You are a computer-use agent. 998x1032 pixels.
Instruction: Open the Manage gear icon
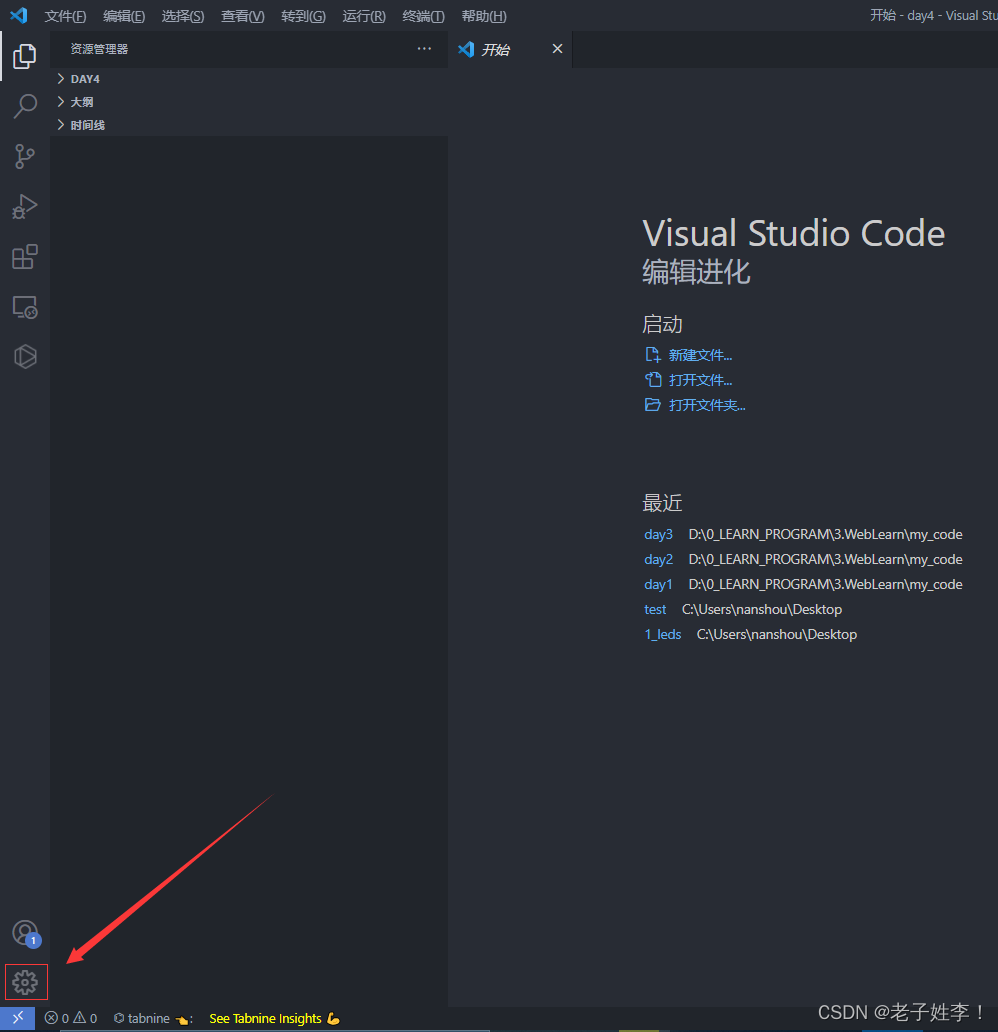coord(25,982)
